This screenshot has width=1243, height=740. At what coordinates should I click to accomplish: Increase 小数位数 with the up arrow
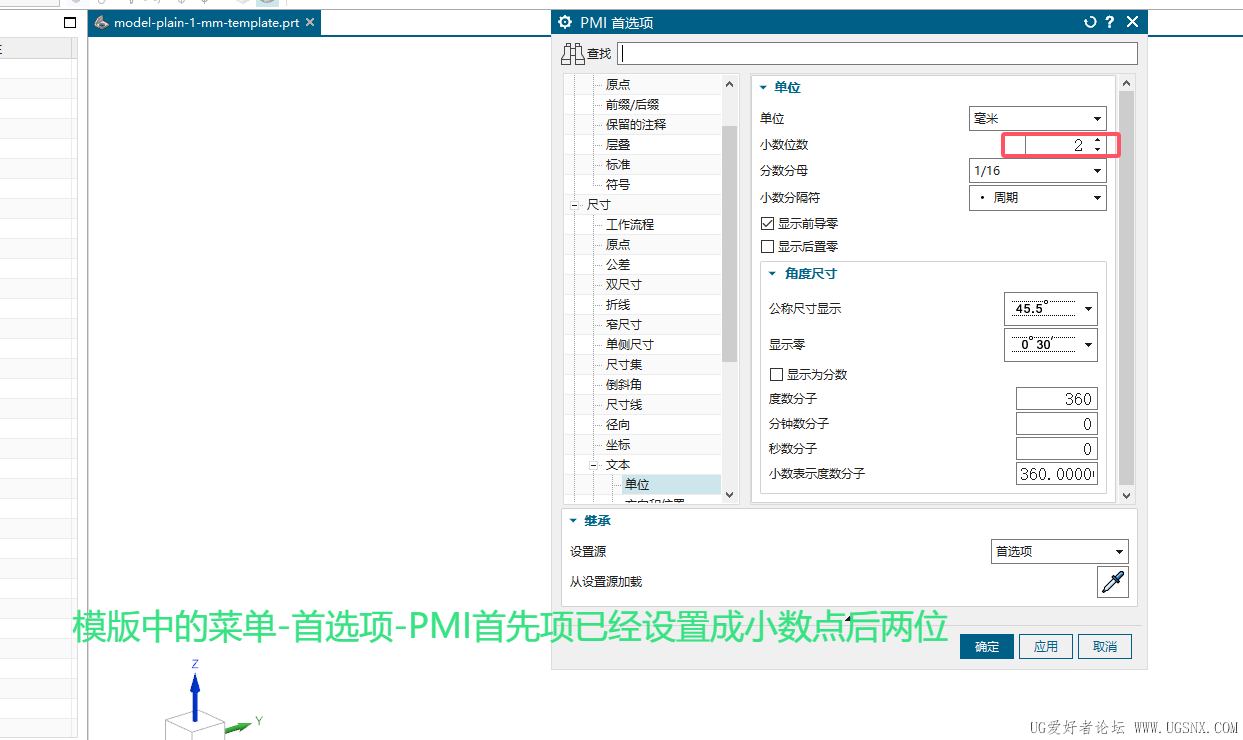click(x=1097, y=140)
